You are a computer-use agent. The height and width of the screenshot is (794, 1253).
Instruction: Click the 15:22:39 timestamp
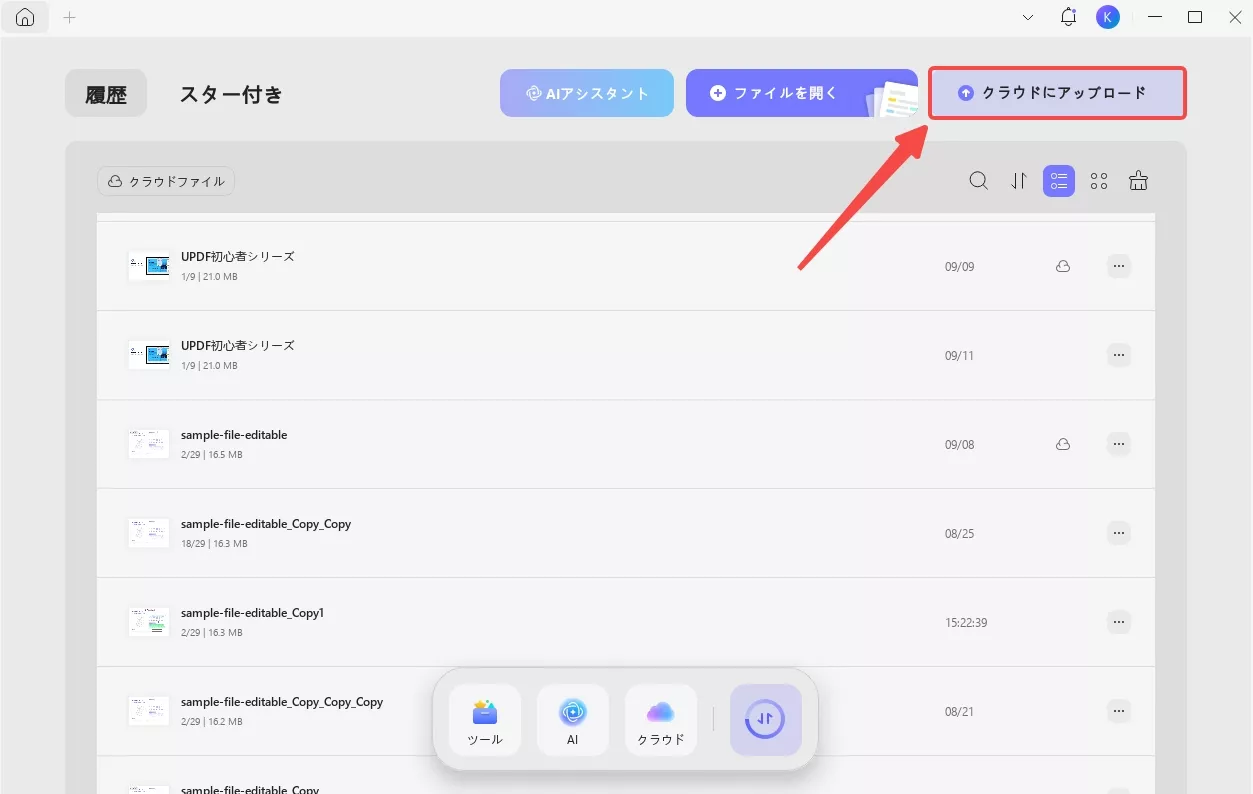click(x=966, y=622)
